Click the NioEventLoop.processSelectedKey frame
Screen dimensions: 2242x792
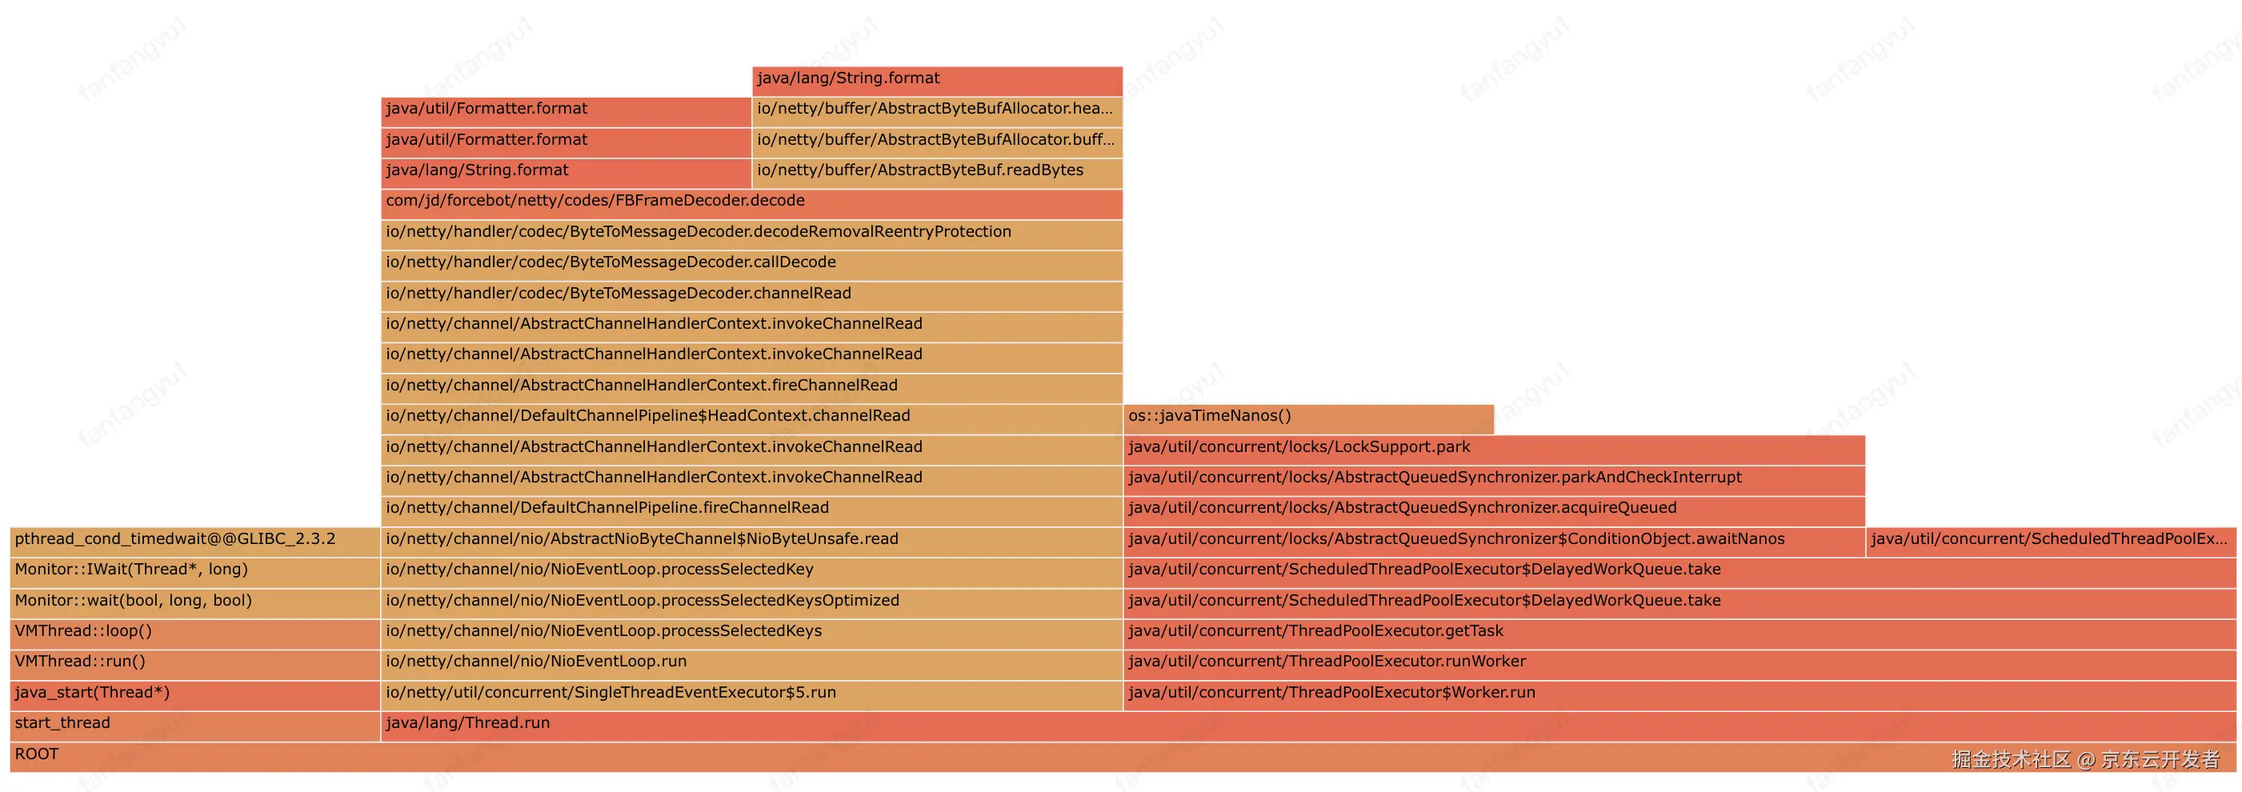752,572
